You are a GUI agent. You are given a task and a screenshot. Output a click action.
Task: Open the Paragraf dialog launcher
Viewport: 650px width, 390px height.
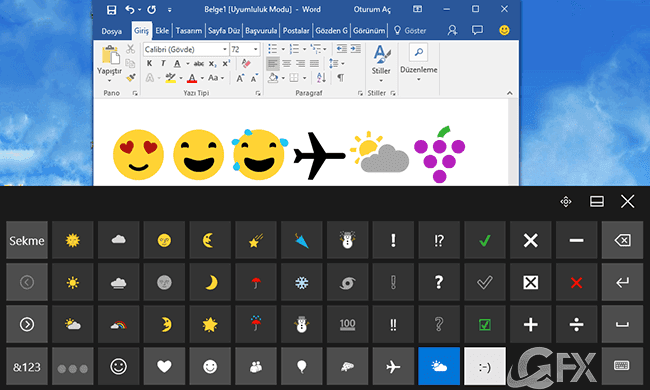tap(360, 93)
